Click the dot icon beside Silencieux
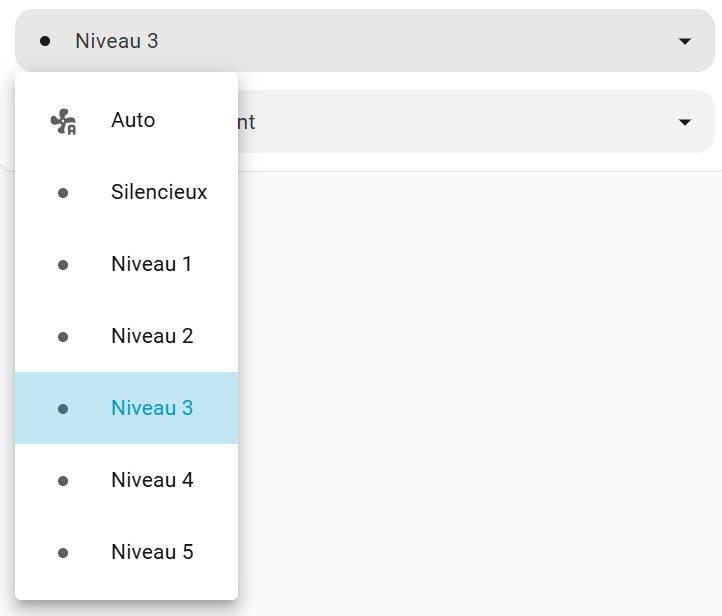This screenshot has height=616, width=722. click(x=63, y=193)
